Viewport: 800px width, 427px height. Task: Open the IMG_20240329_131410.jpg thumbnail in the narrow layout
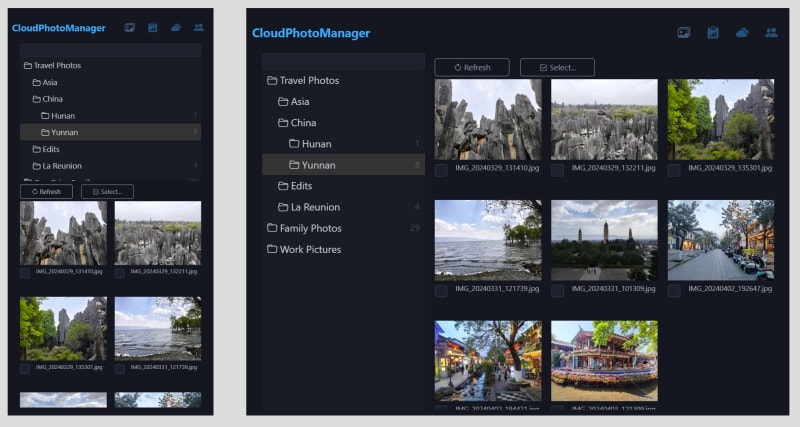coord(63,233)
